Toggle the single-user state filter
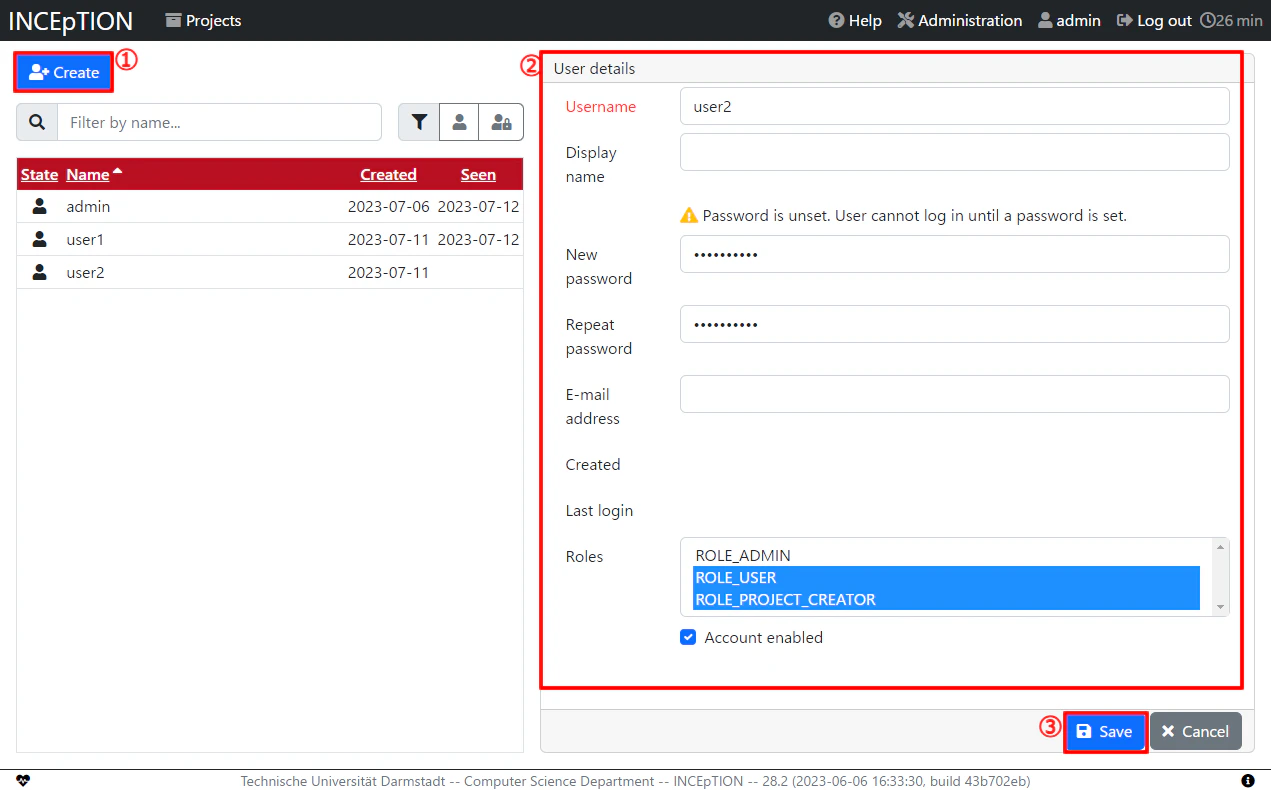1271x790 pixels. click(x=459, y=122)
